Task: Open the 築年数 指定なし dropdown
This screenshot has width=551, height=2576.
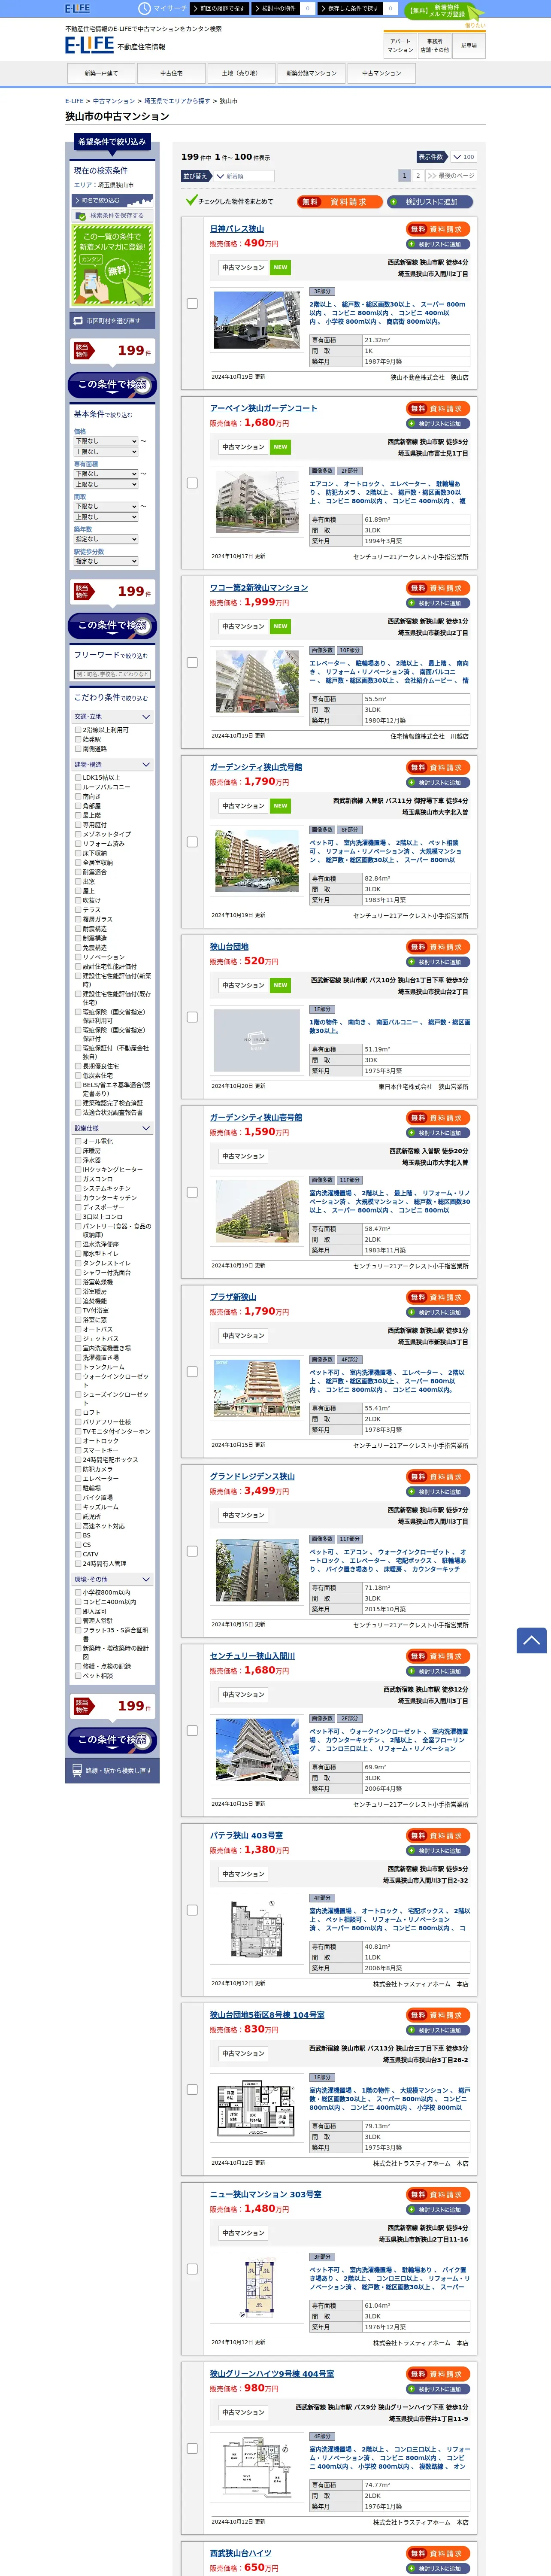Action: coord(106,539)
